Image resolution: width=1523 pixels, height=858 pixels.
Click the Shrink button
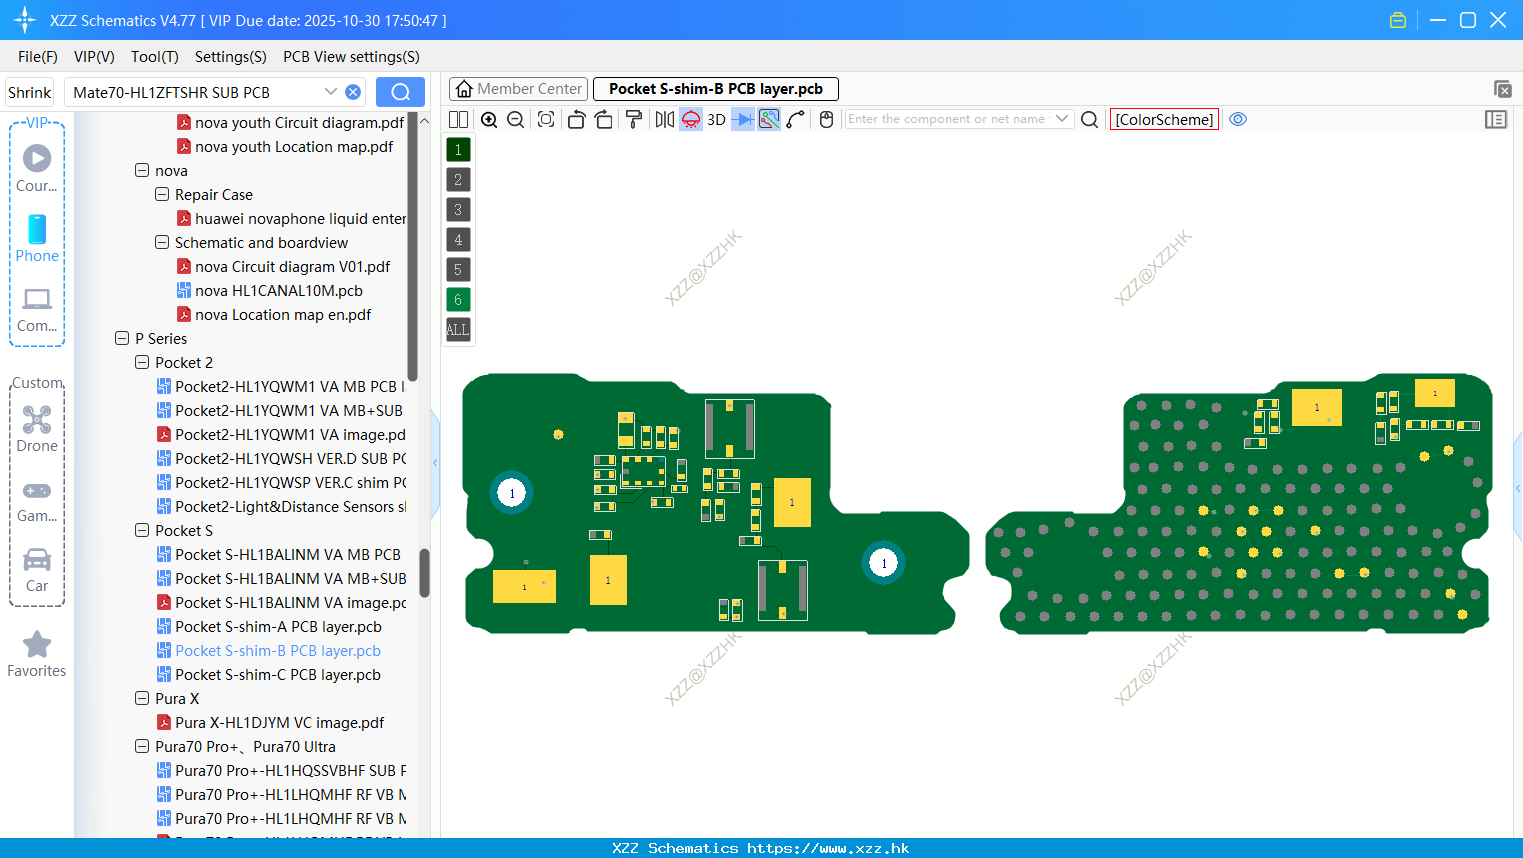click(x=29, y=92)
